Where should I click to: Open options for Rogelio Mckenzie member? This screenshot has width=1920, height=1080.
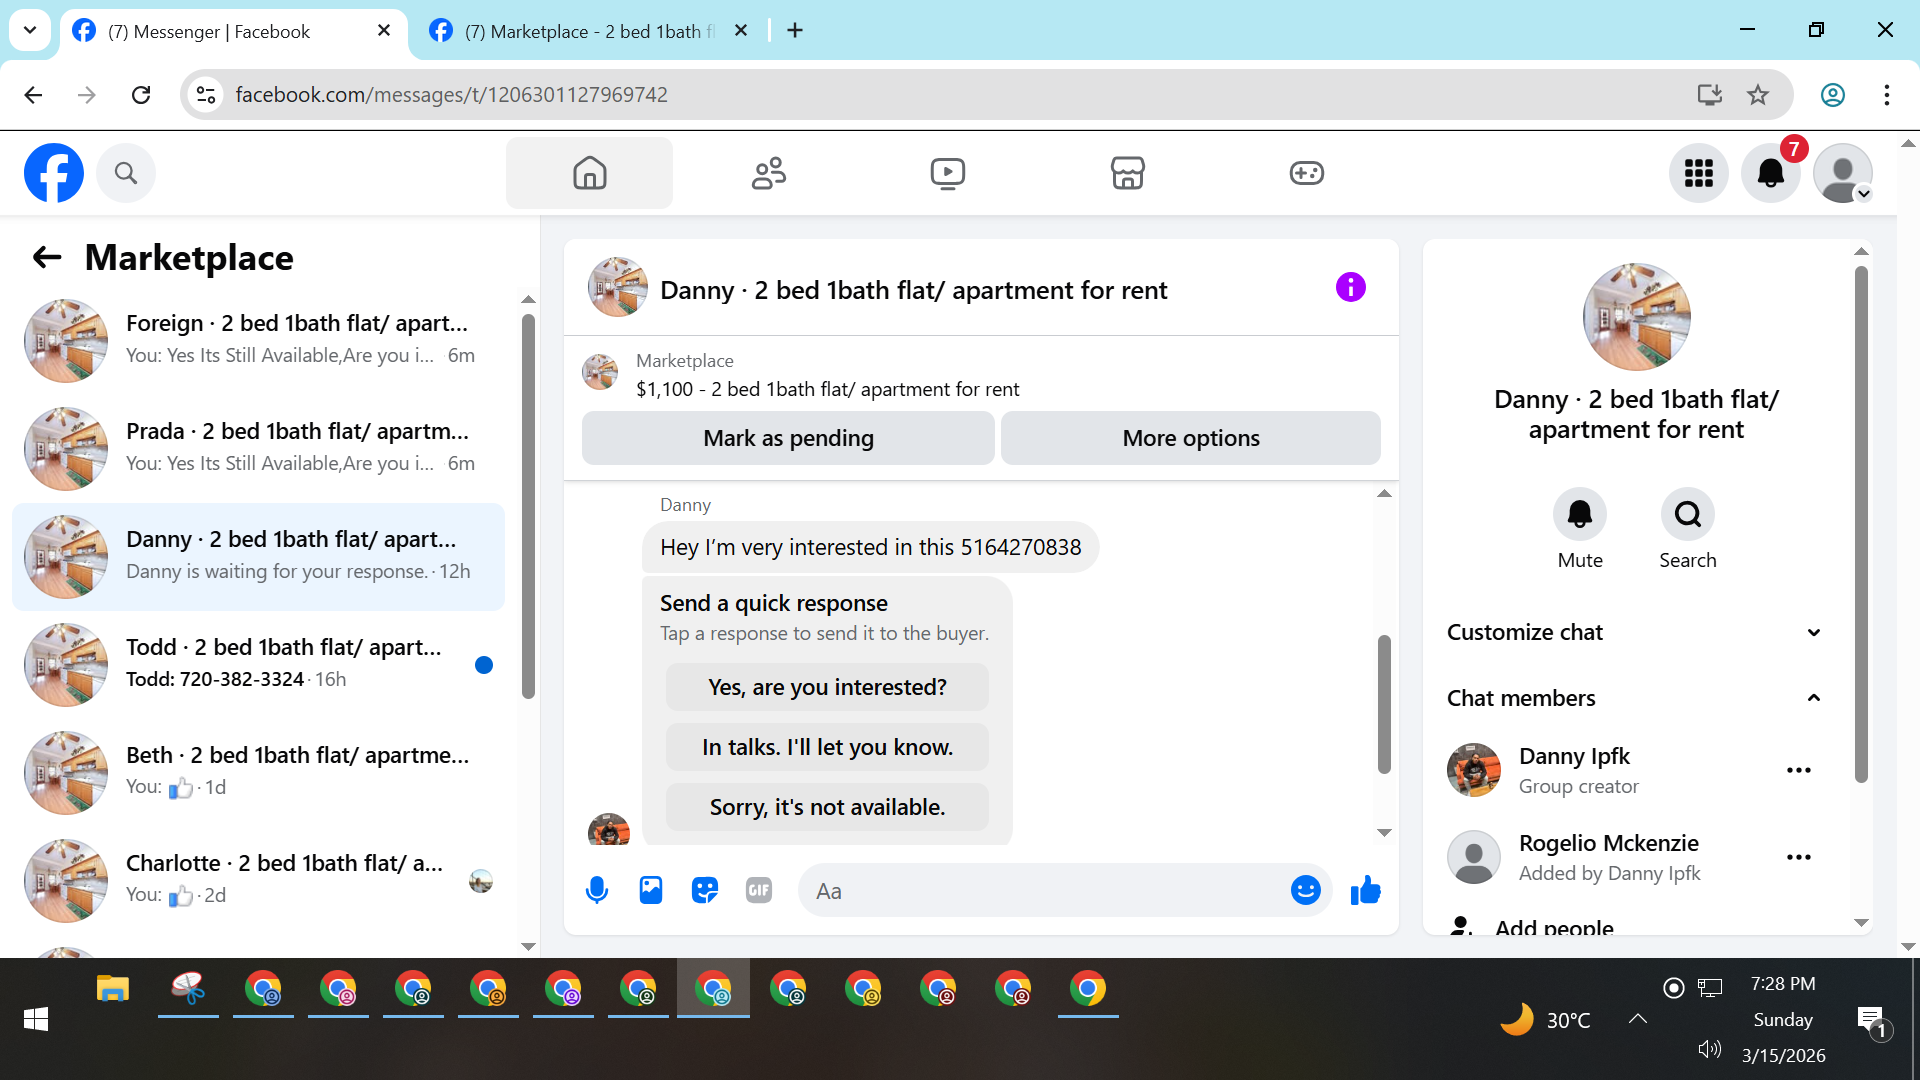(1799, 857)
